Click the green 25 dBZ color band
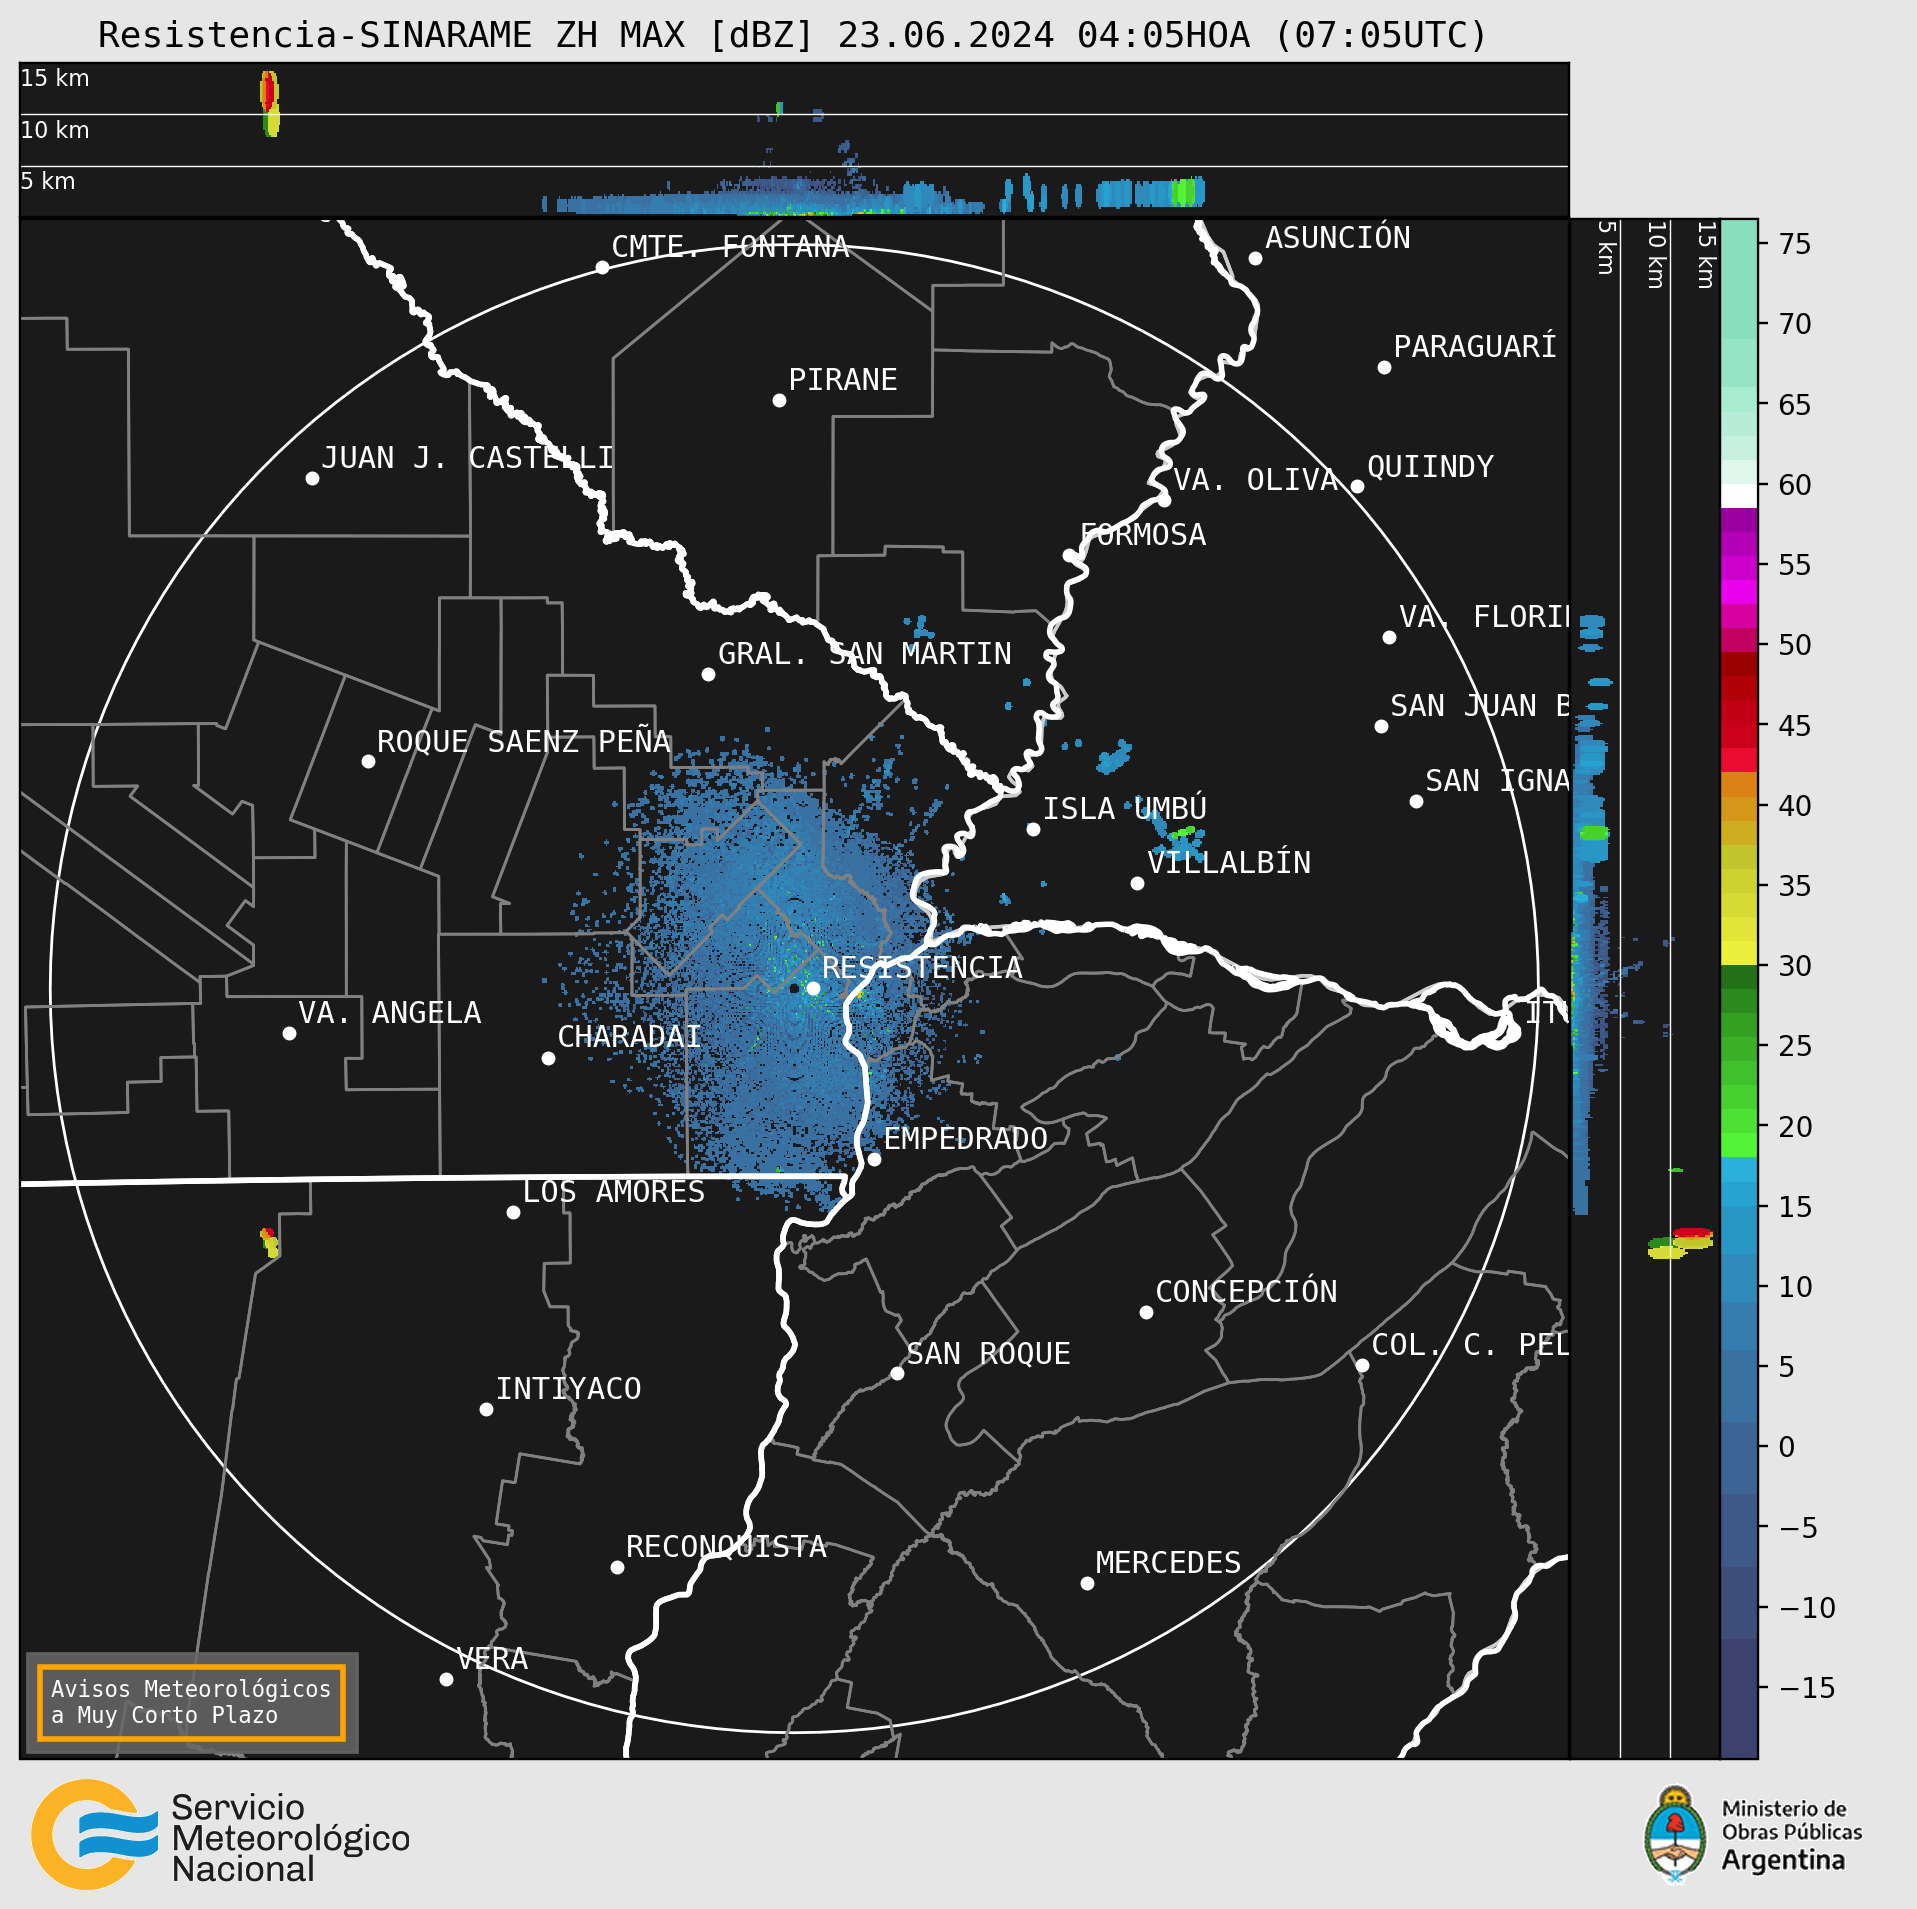Image resolution: width=1917 pixels, height=1909 pixels. (x=1739, y=1046)
